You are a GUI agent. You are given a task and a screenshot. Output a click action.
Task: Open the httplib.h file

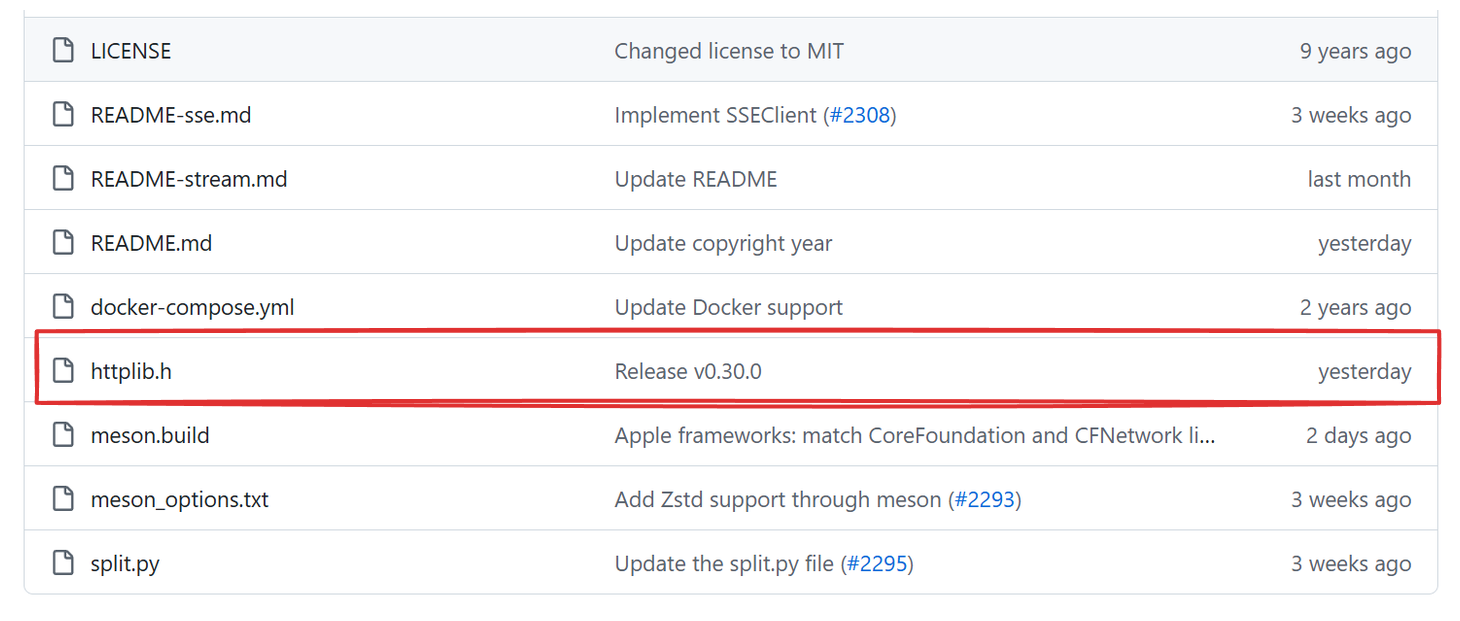pos(131,371)
